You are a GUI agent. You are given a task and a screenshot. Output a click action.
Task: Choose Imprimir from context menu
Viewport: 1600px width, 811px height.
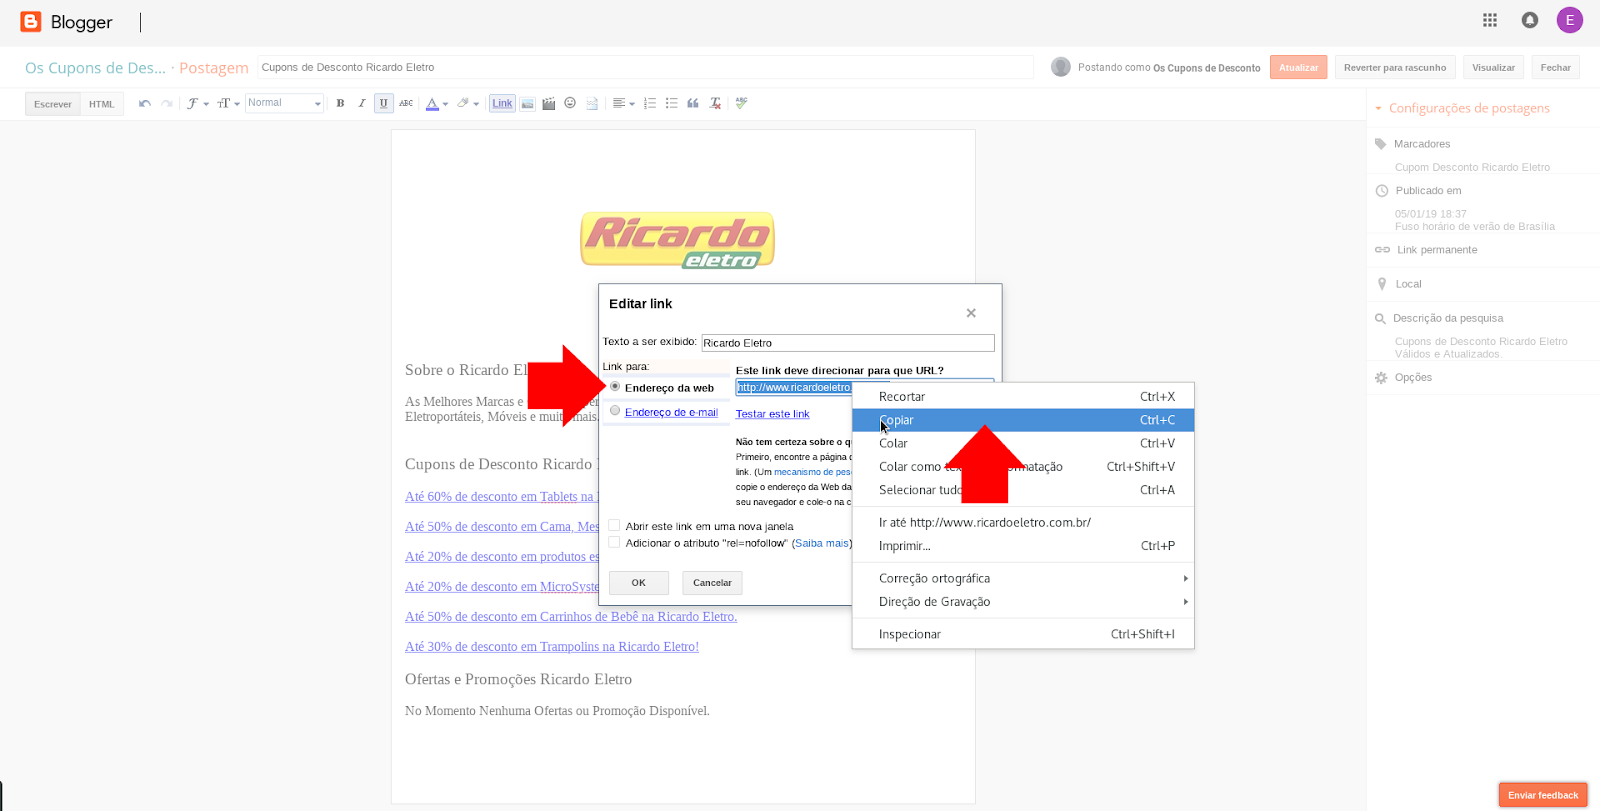point(1023,546)
